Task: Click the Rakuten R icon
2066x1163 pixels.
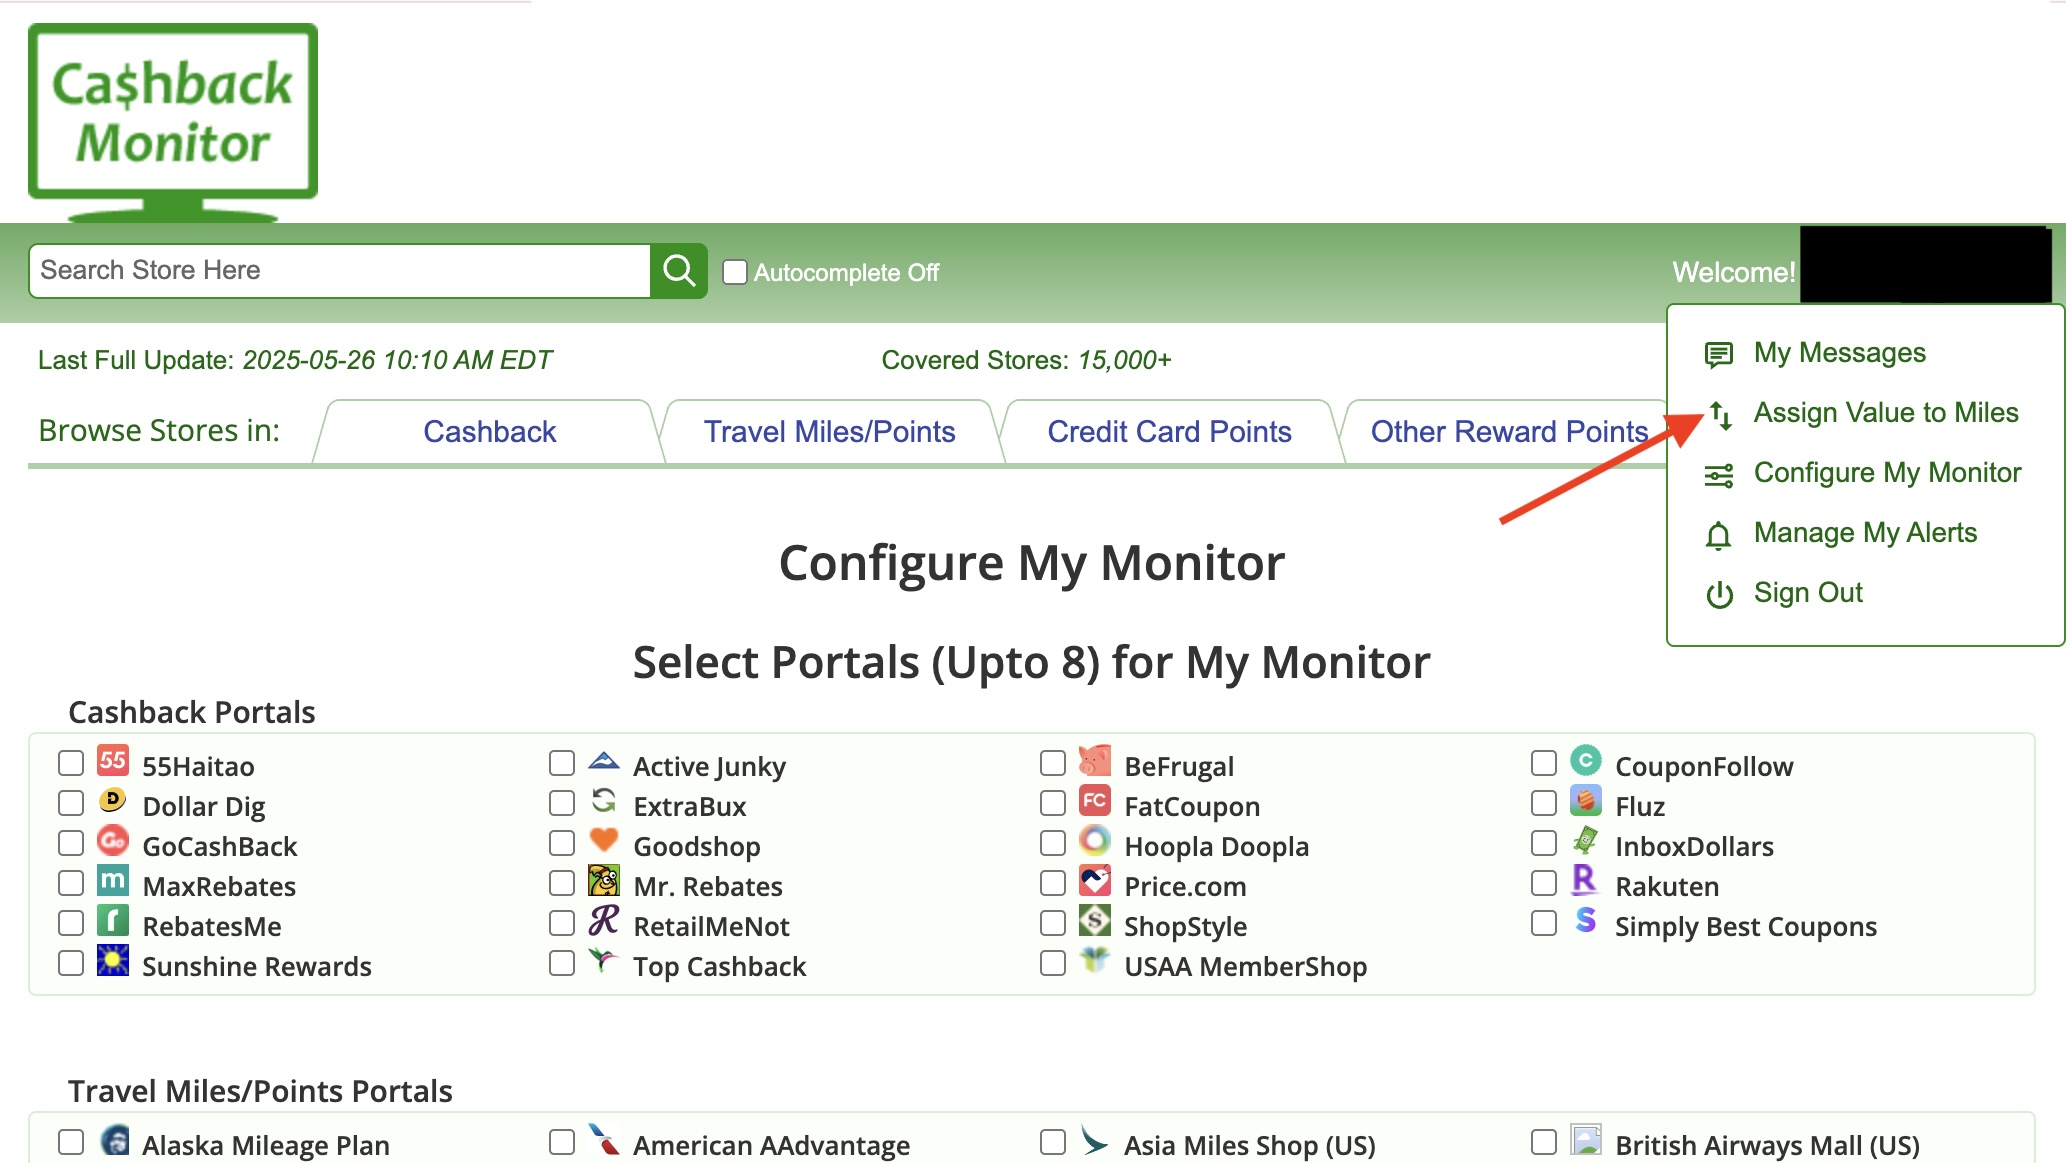Action: tap(1585, 881)
